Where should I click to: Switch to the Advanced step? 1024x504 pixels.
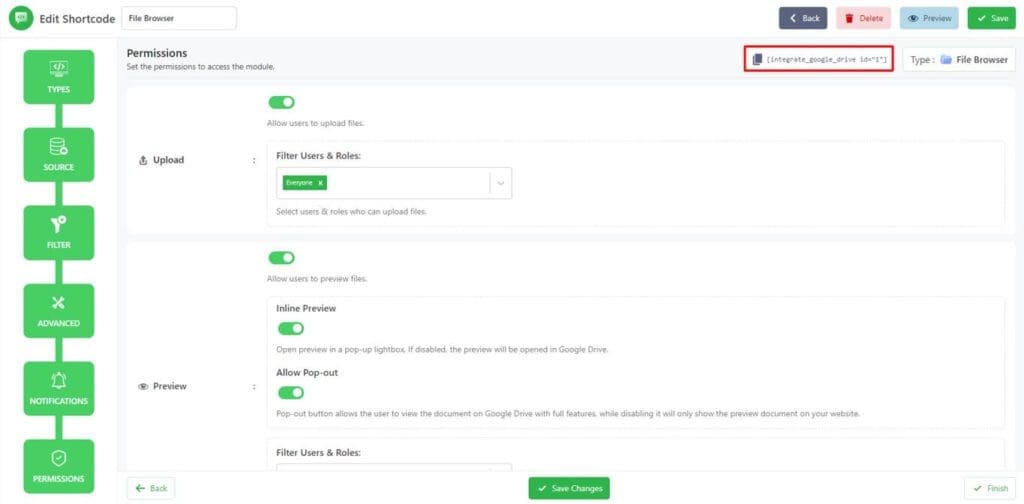click(x=59, y=311)
